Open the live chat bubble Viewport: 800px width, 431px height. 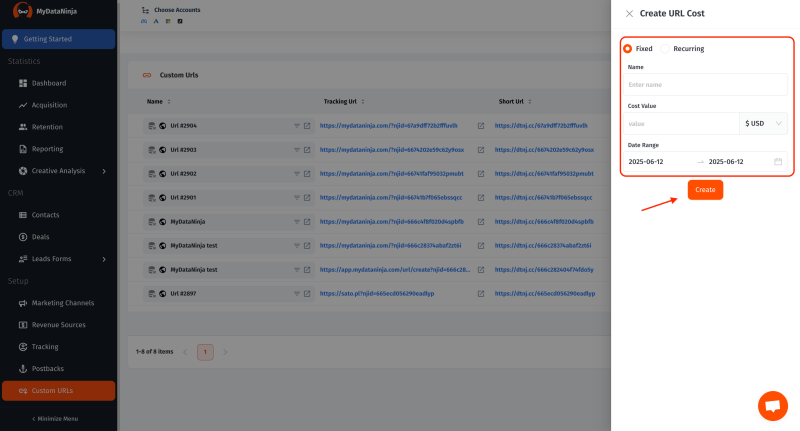(772, 406)
